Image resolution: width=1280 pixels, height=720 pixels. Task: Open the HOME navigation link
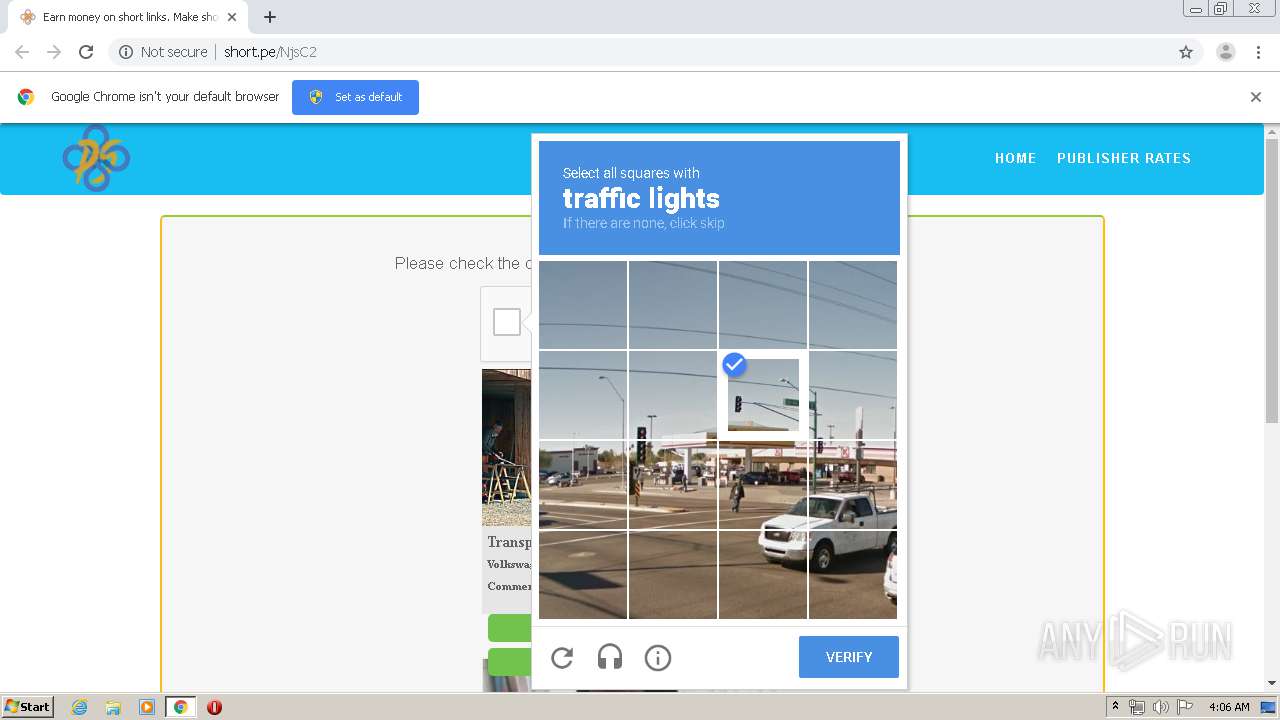coord(1015,158)
